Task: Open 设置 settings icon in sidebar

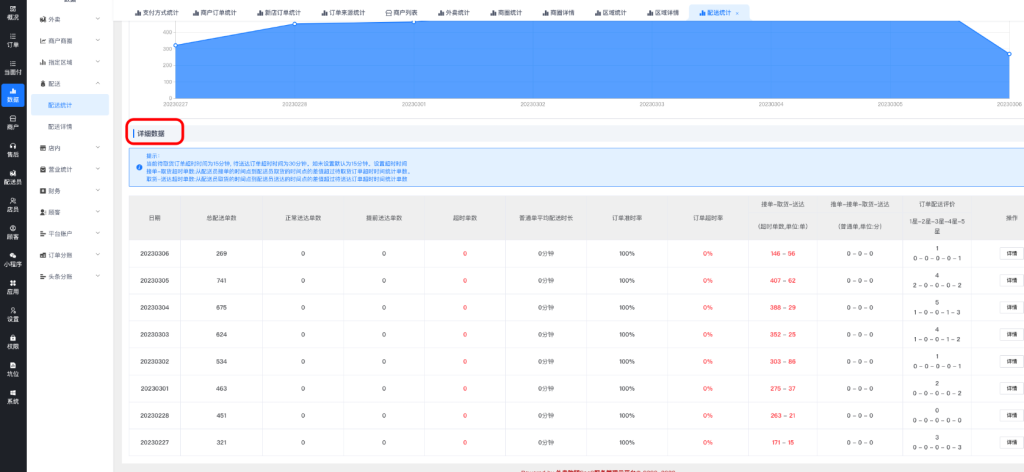Action: [13, 314]
